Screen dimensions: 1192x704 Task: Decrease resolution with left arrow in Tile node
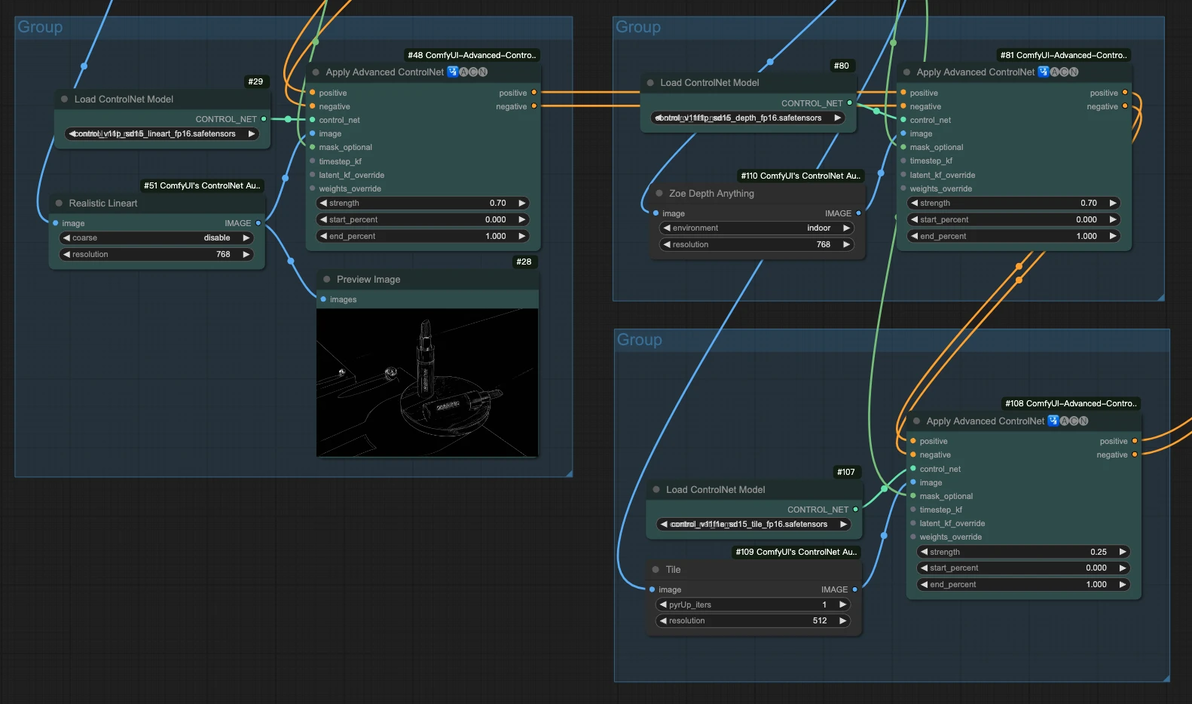664,620
